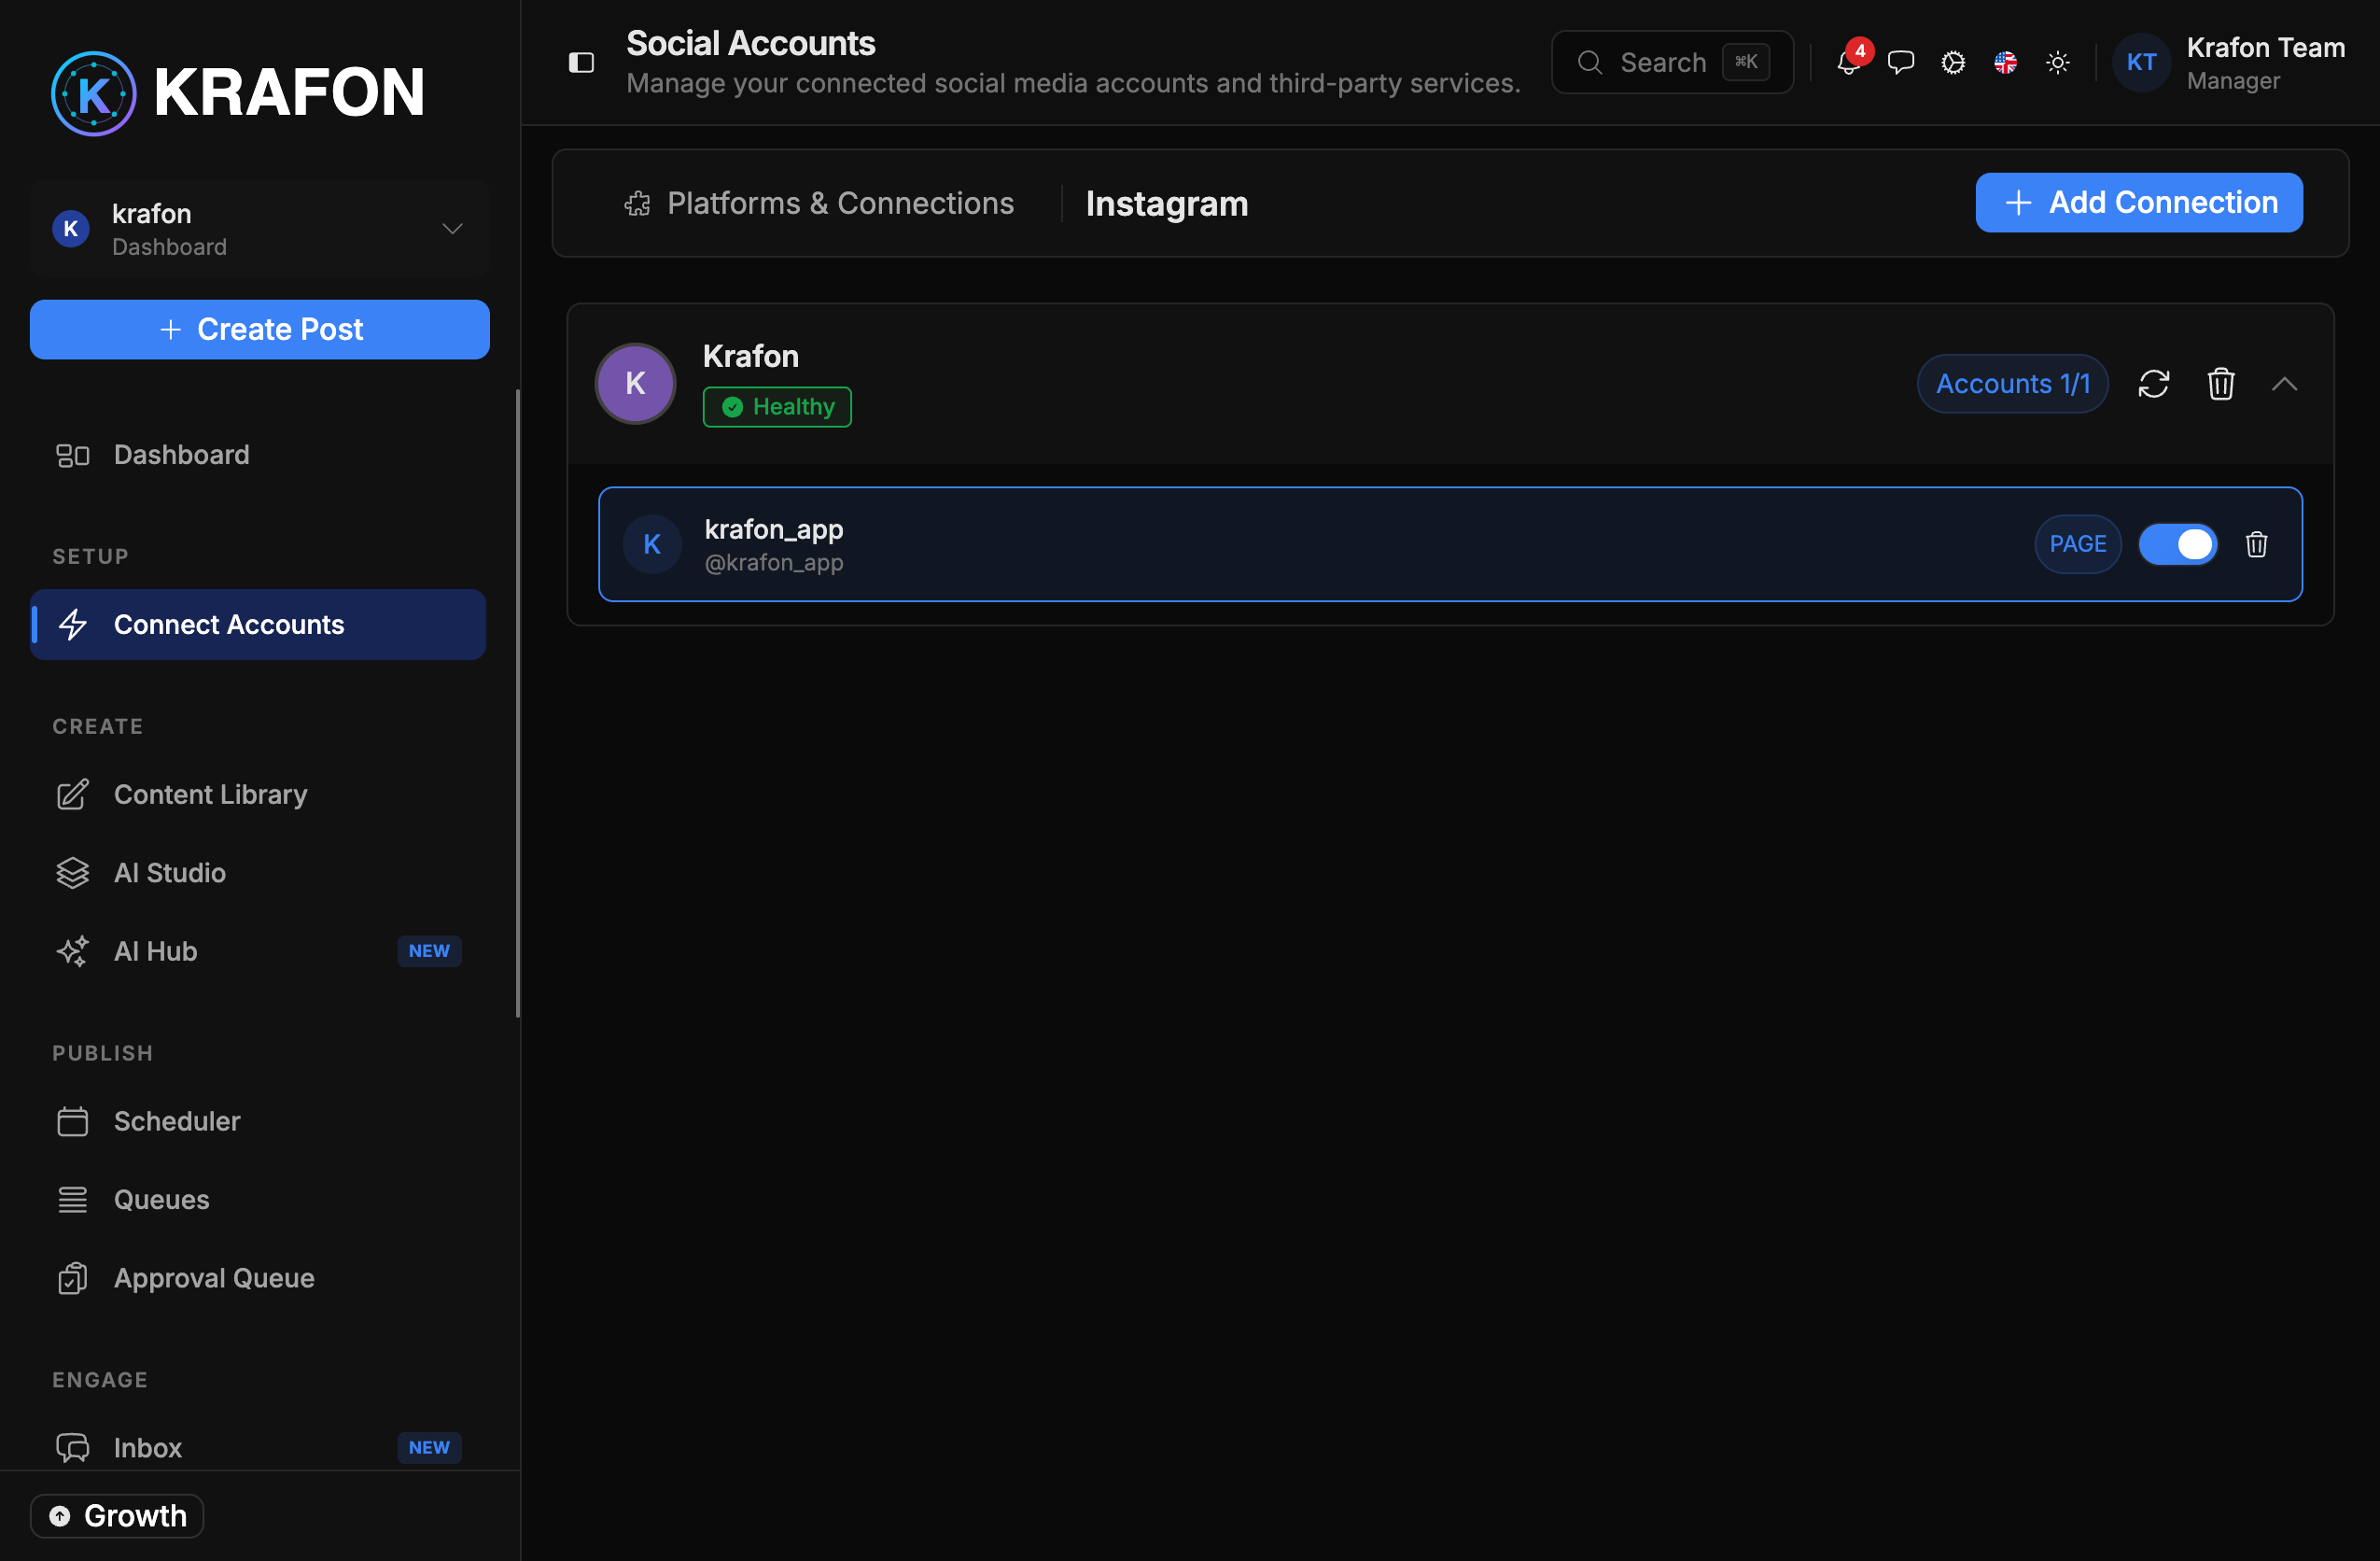Select Connect Accounts in sidebar
Viewport: 2380px width, 1561px height.
coord(258,625)
